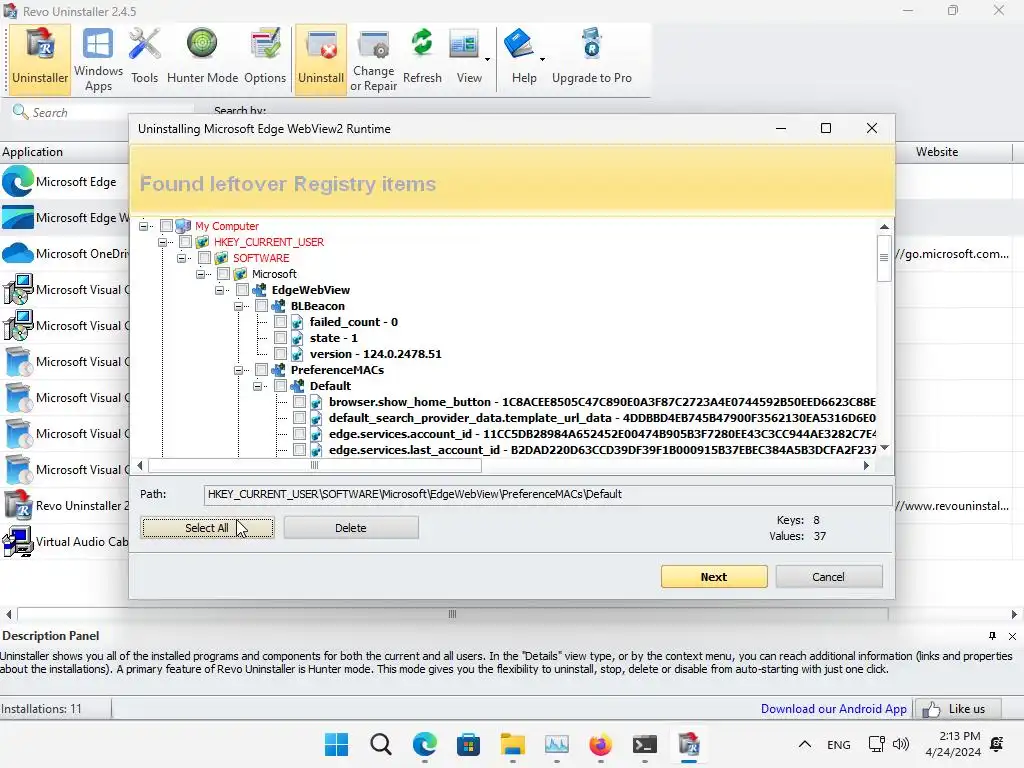1024x768 pixels.
Task: Click registry tree horizontal scrollbar thumb
Action: (x=315, y=466)
